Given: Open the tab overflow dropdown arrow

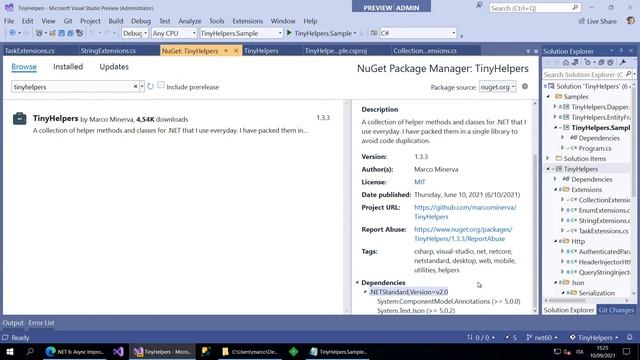Looking at the screenshot, I should (528, 51).
